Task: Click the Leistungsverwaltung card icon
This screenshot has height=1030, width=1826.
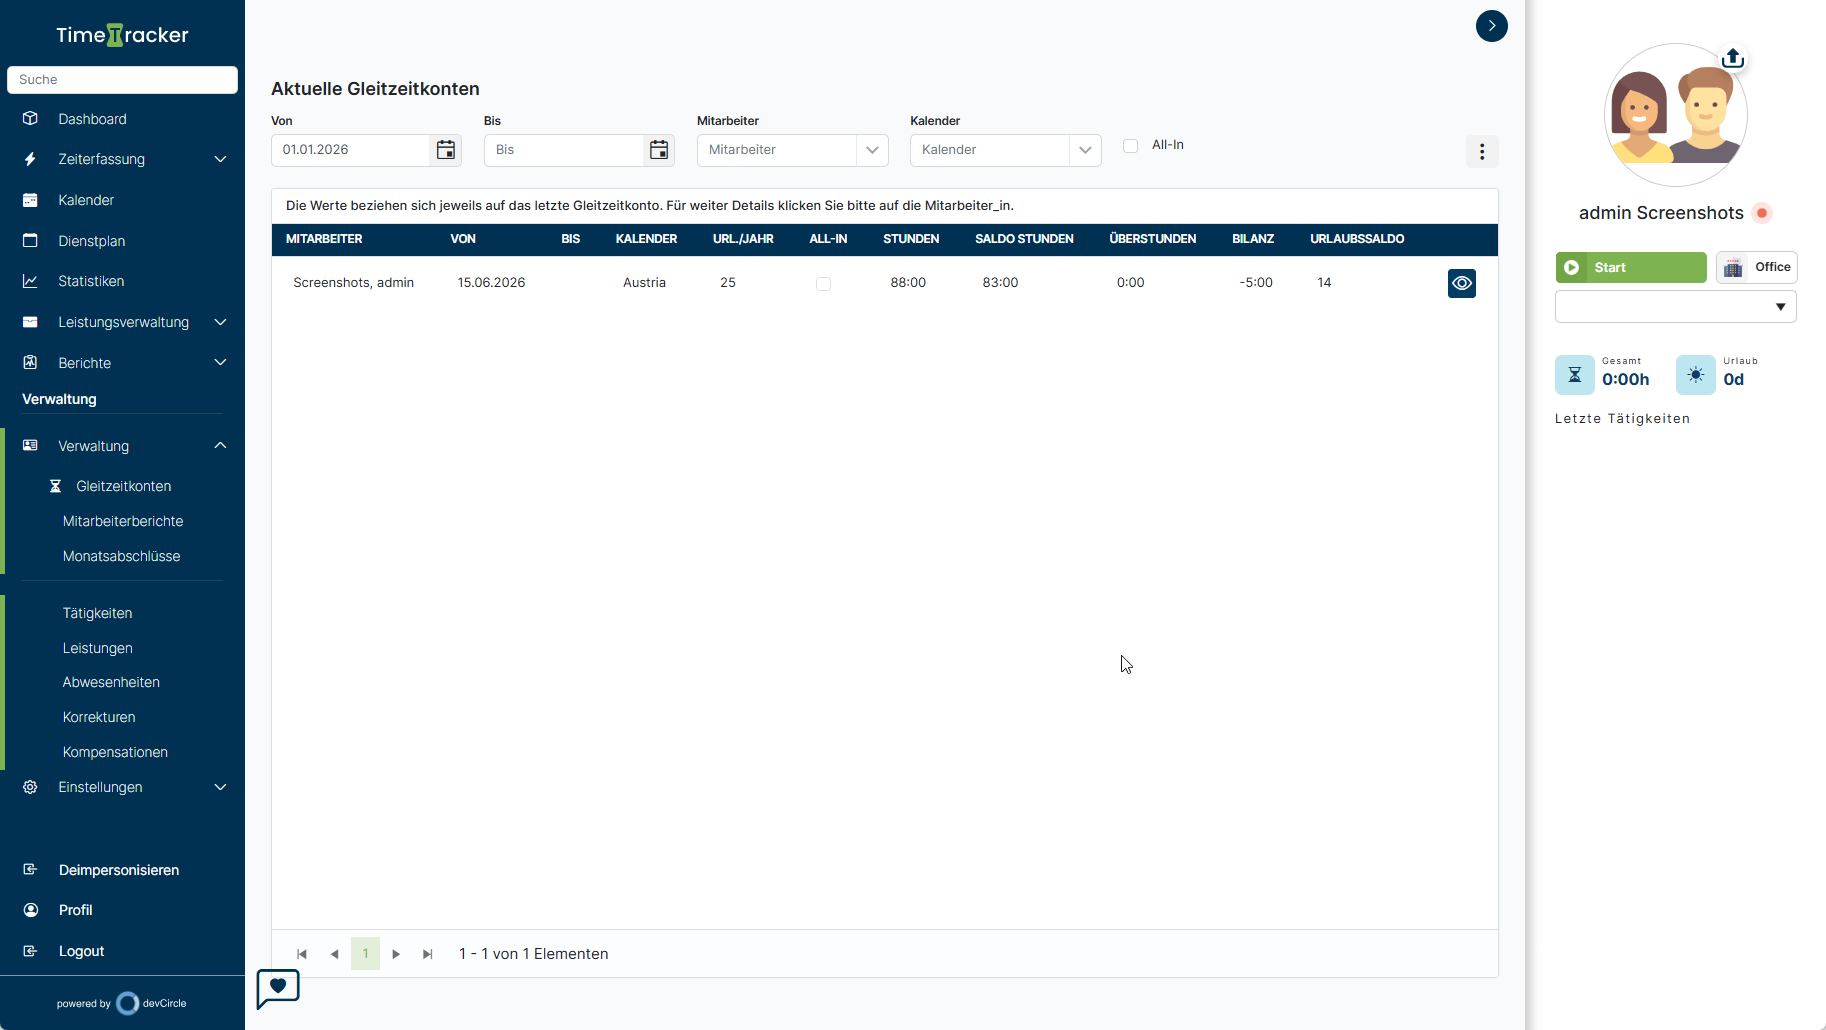Action: coord(30,322)
